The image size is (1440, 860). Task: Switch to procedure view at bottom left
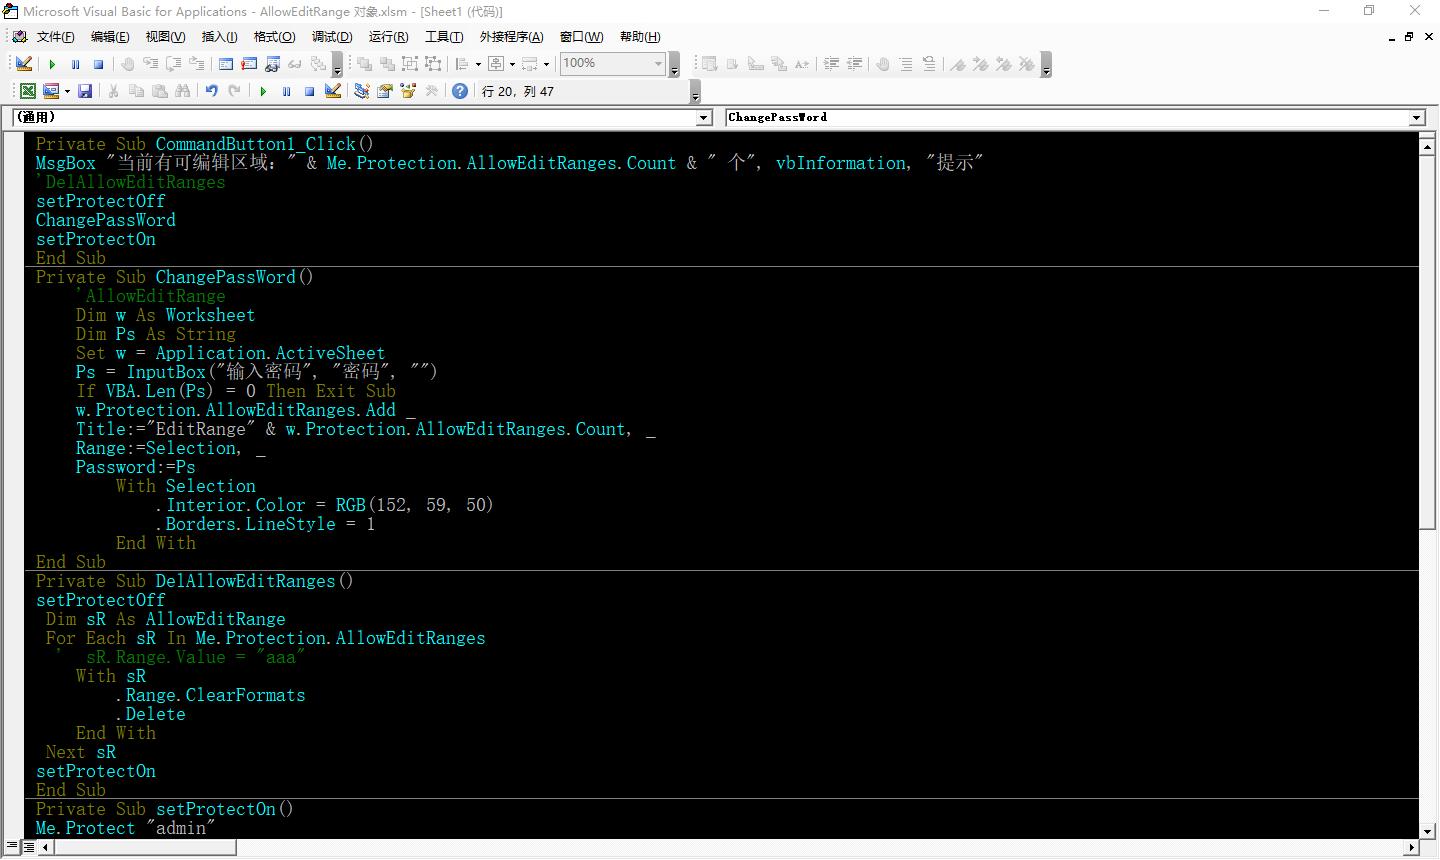click(11, 847)
